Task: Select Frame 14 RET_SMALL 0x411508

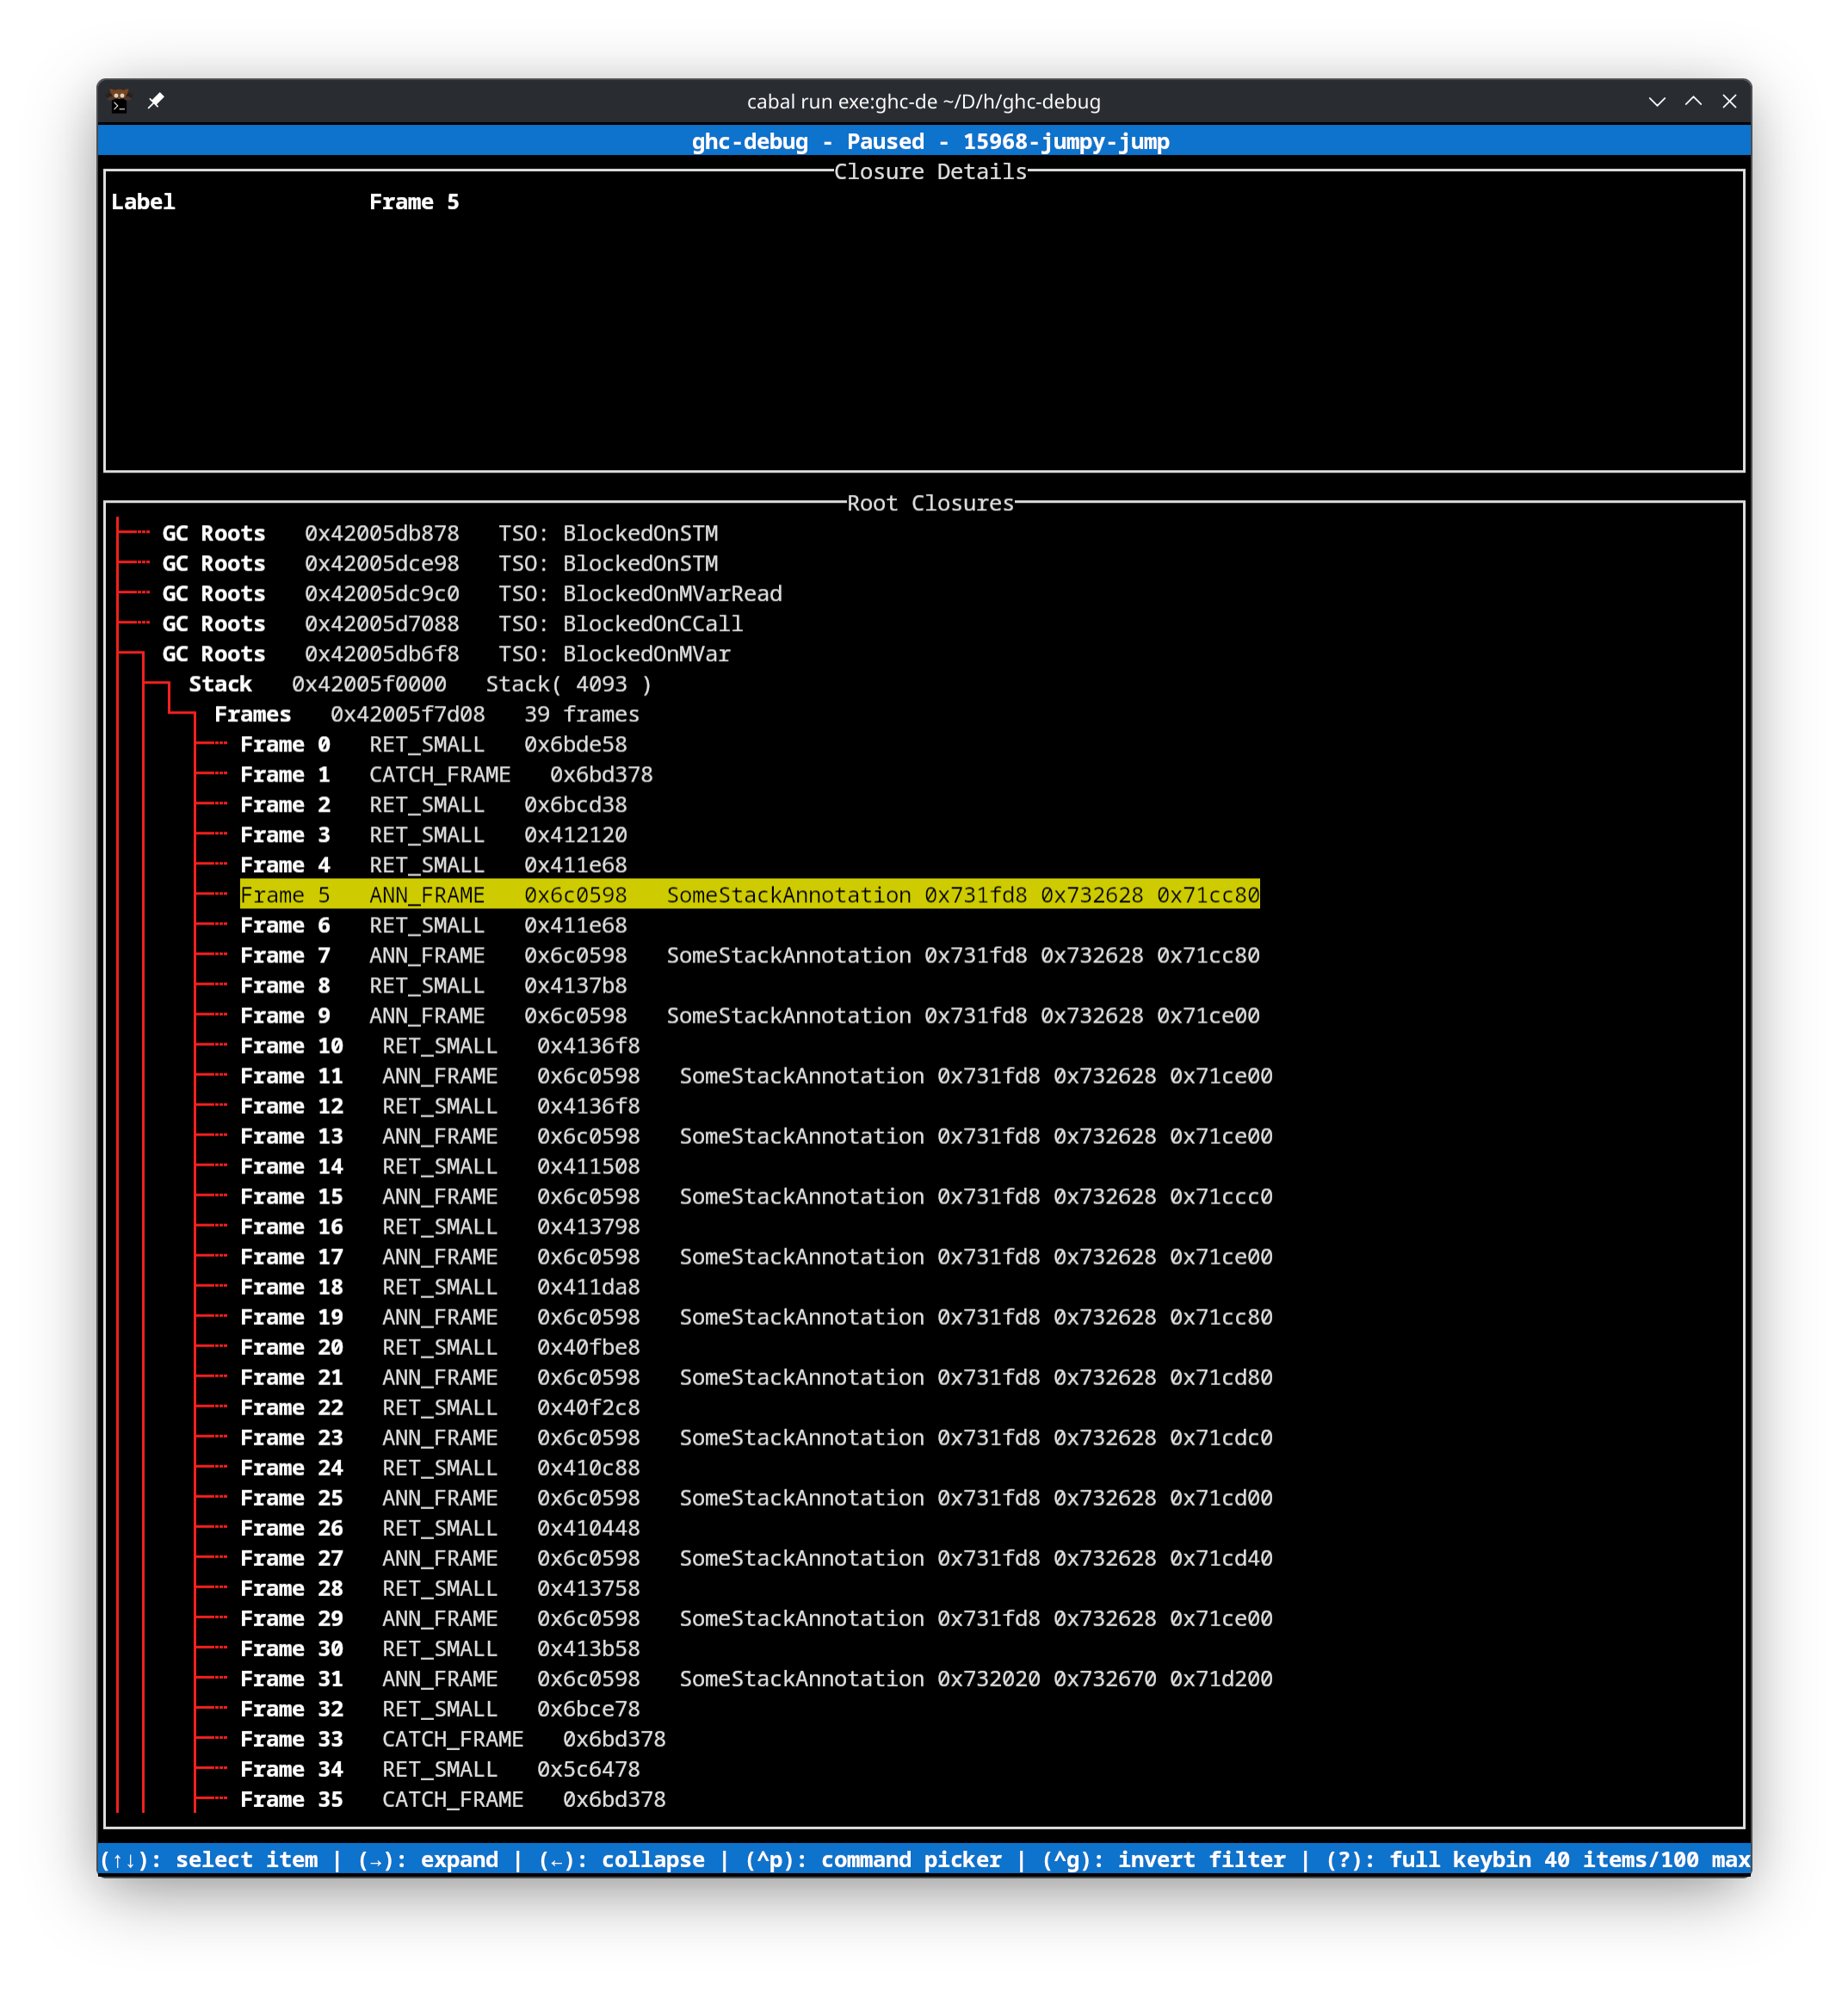Action: click(440, 1166)
